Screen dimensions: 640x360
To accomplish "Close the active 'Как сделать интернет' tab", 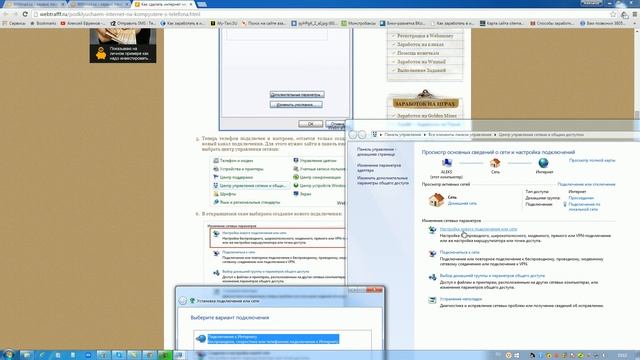I will point(191,4).
